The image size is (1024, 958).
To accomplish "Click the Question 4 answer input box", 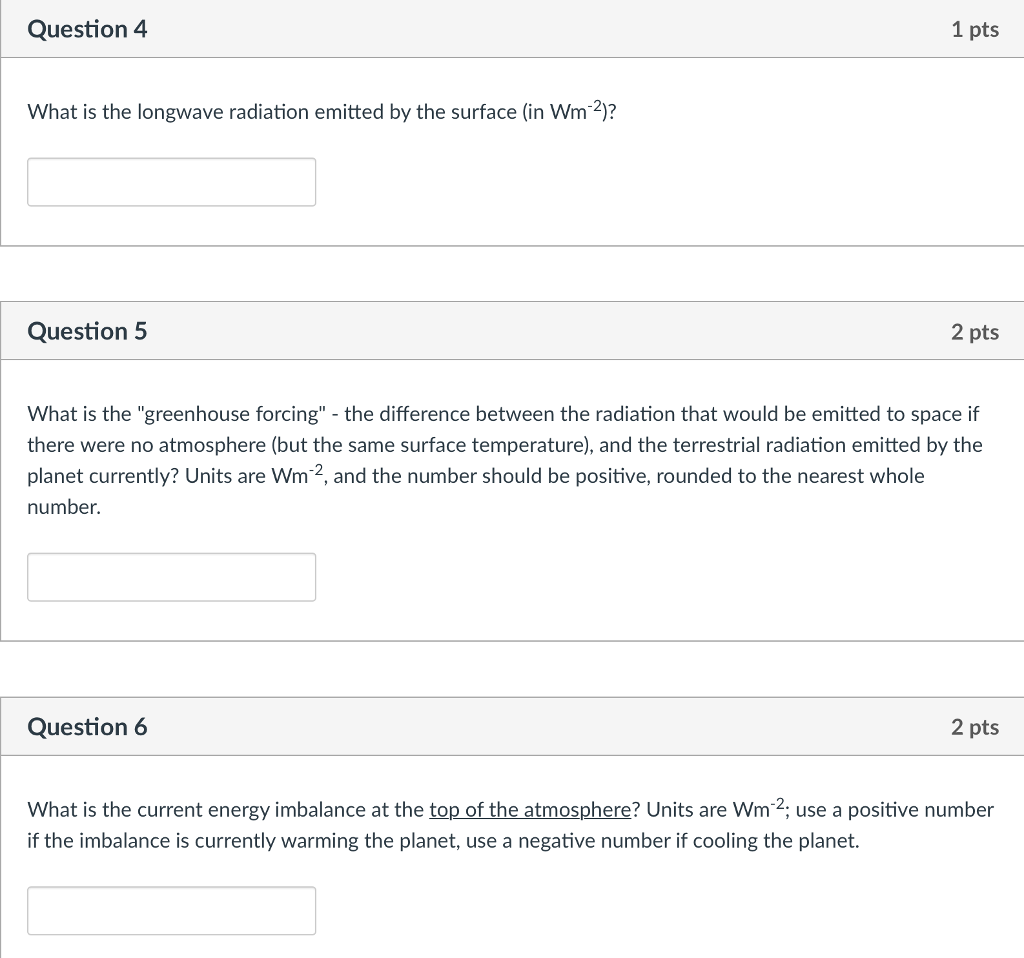I will click(171, 182).
